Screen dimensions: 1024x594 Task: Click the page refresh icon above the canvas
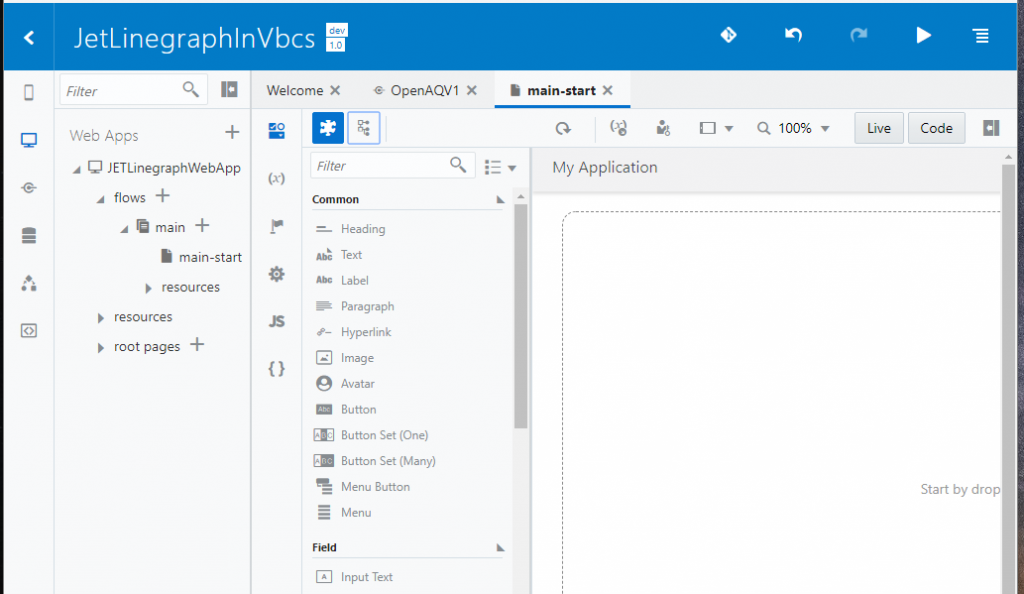tap(563, 128)
